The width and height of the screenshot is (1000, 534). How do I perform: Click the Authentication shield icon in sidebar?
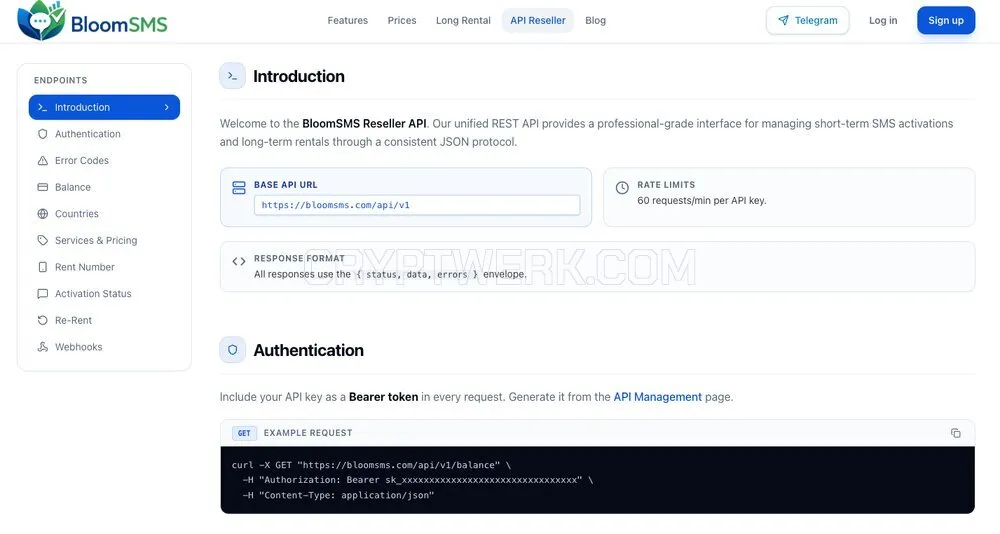(x=43, y=134)
